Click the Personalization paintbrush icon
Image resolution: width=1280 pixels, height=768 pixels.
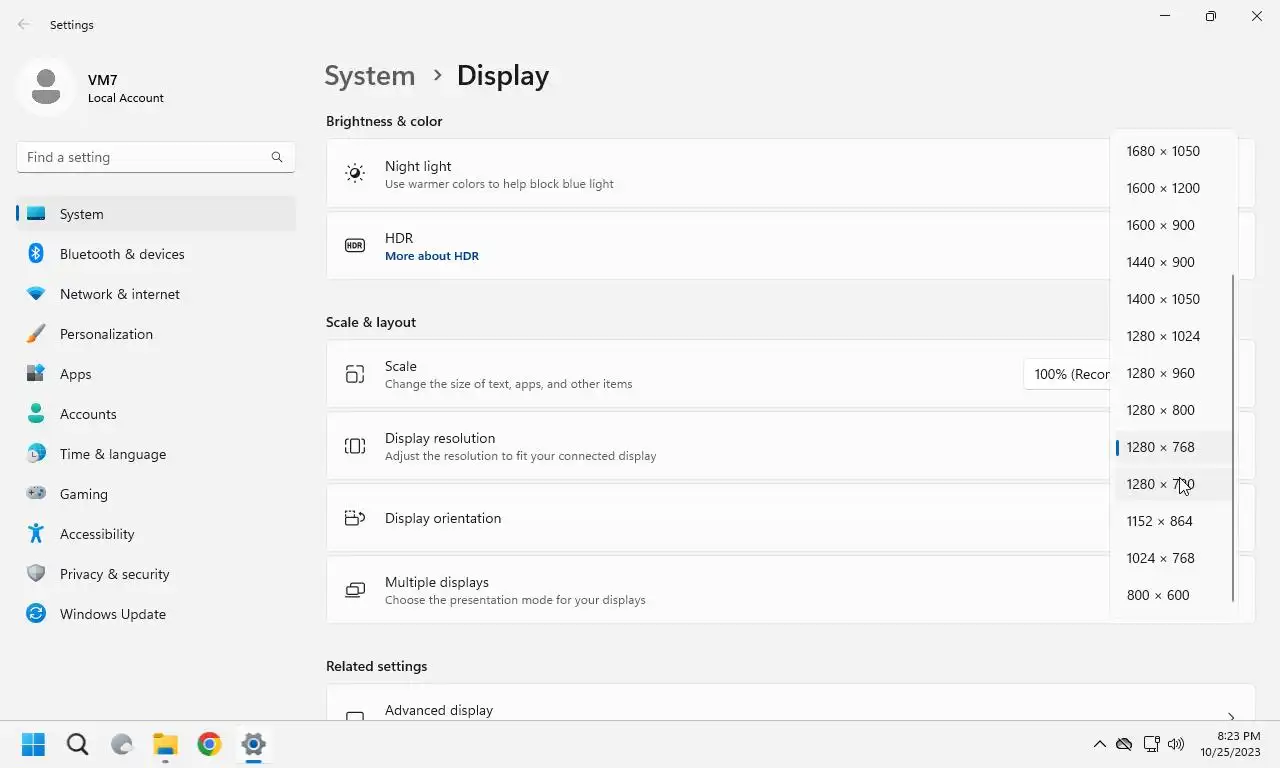36,334
